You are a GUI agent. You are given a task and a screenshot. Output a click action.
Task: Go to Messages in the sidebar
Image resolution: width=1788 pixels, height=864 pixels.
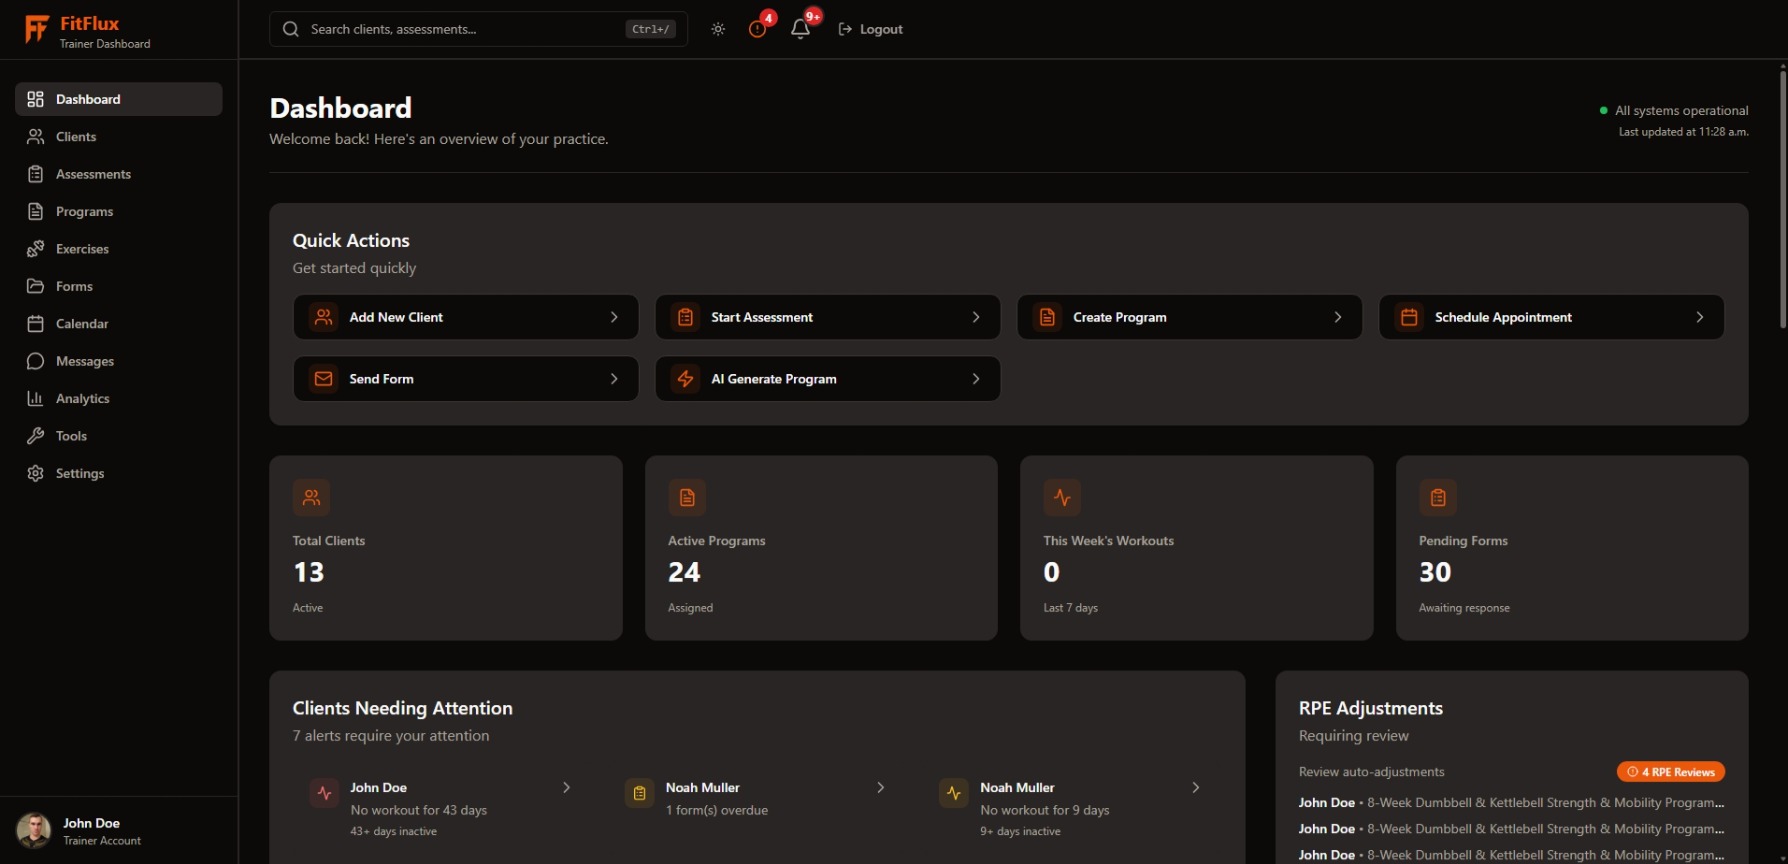click(x=85, y=361)
